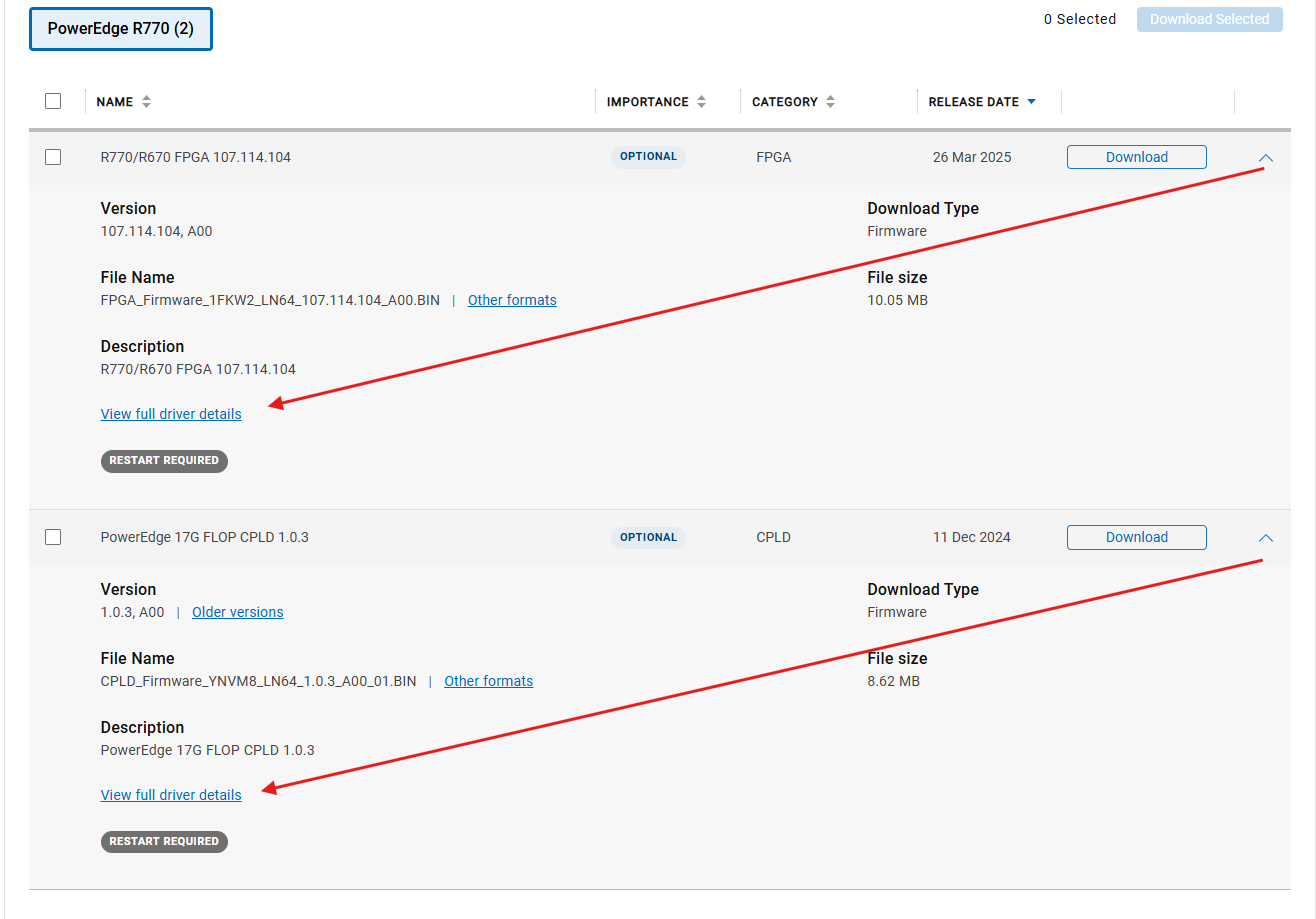The width and height of the screenshot is (1316, 919).
Task: Open Other formats for the CPLD file
Action: (488, 680)
